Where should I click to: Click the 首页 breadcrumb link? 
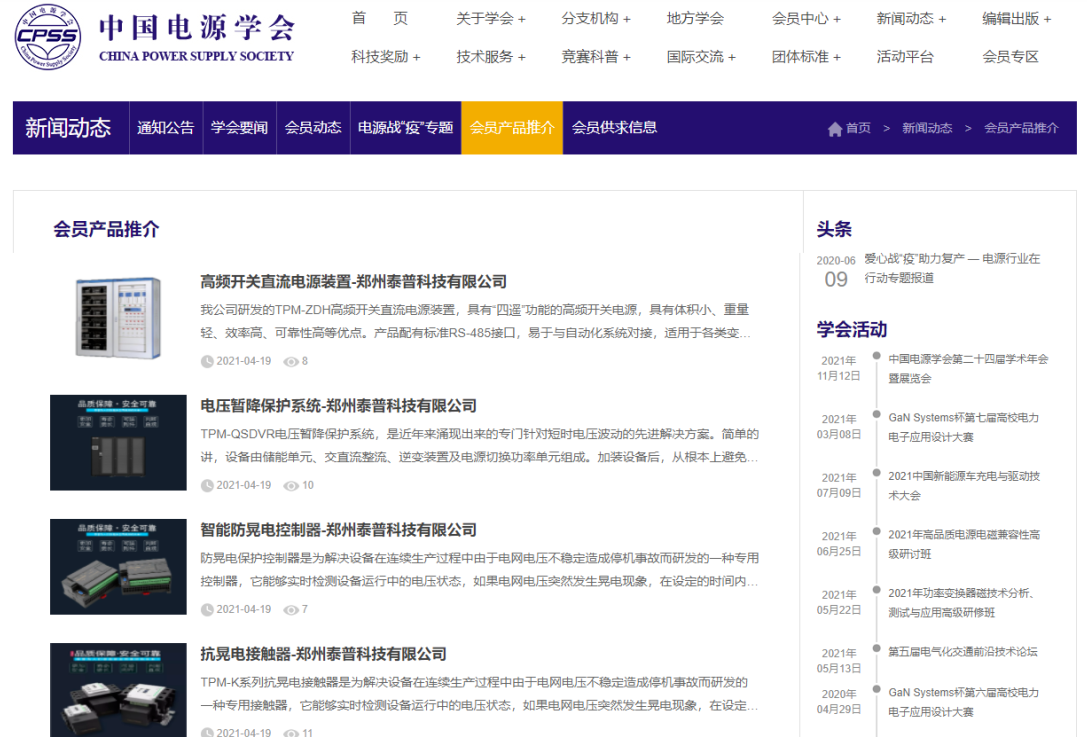pyautogui.click(x=858, y=128)
